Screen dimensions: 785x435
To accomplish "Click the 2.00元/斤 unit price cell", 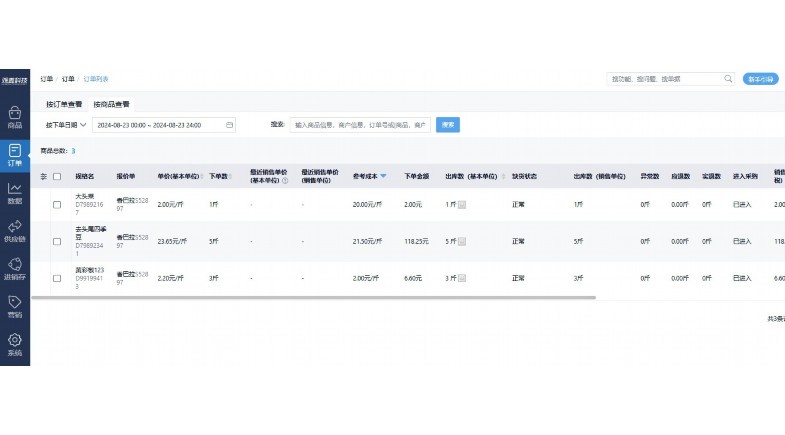I will pos(170,204).
